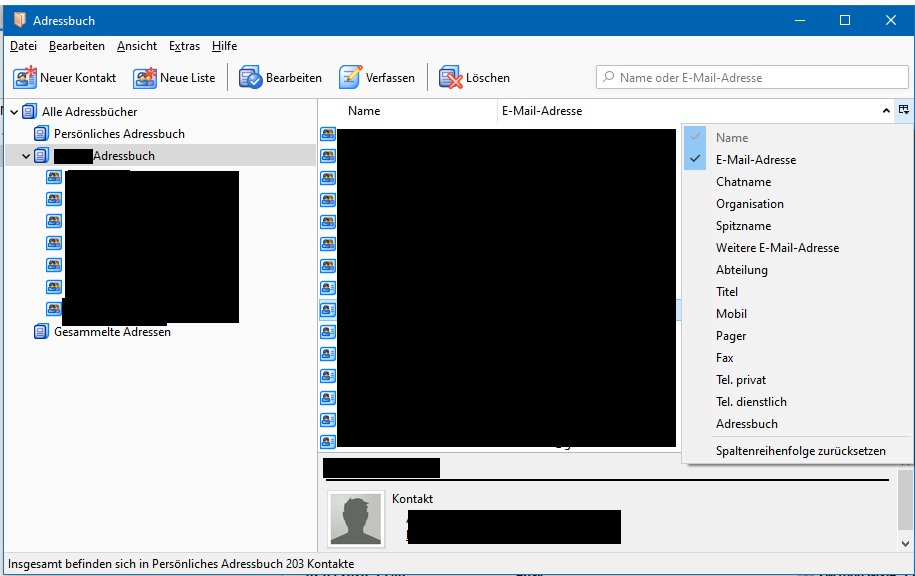
Task: Sort contacts by the Name column header
Action: click(x=364, y=111)
